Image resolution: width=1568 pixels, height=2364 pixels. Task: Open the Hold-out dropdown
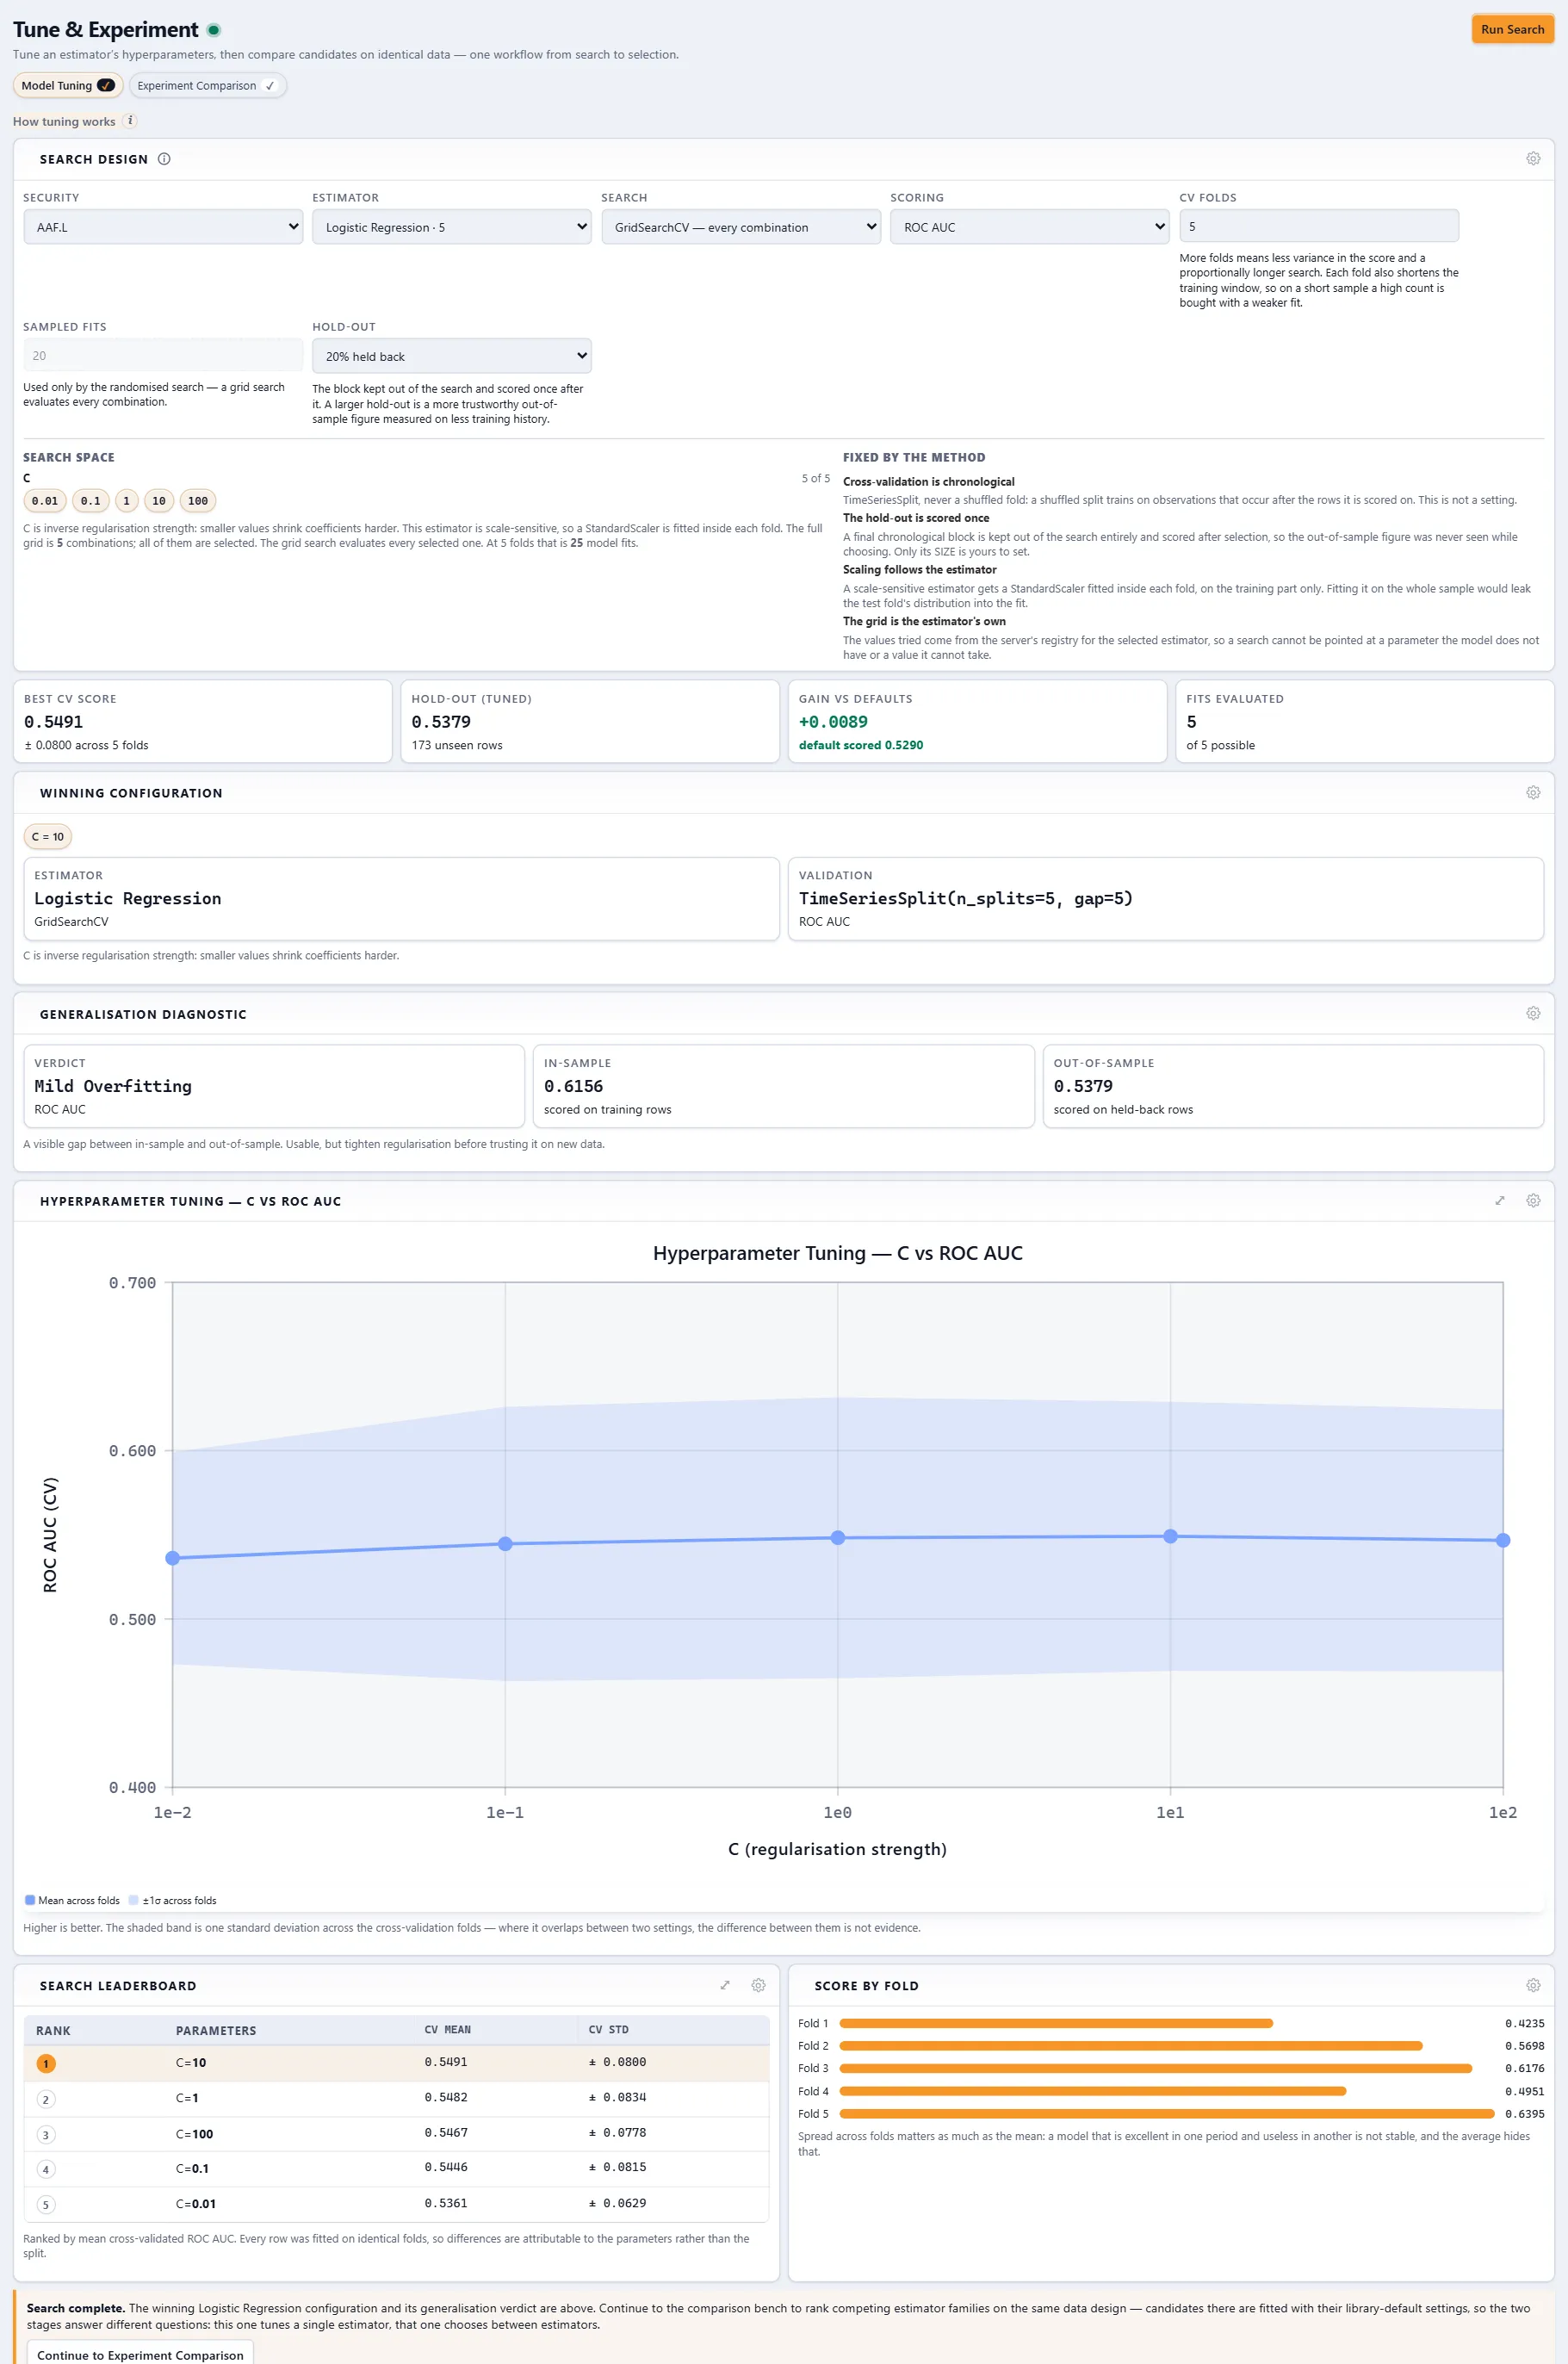[451, 356]
